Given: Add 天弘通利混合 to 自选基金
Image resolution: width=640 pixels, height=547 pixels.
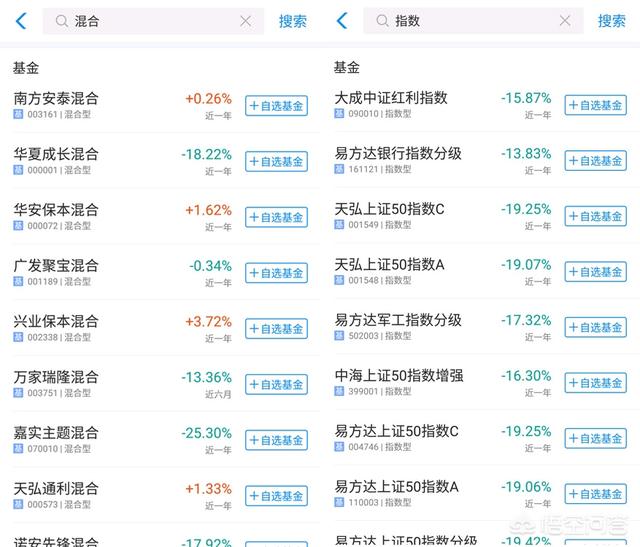Looking at the screenshot, I should click(276, 496).
